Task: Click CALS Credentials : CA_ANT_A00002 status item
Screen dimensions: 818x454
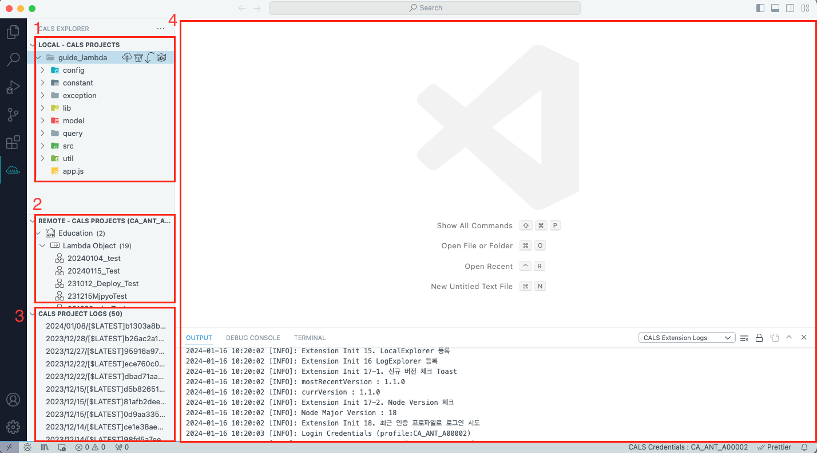Action: click(688, 448)
